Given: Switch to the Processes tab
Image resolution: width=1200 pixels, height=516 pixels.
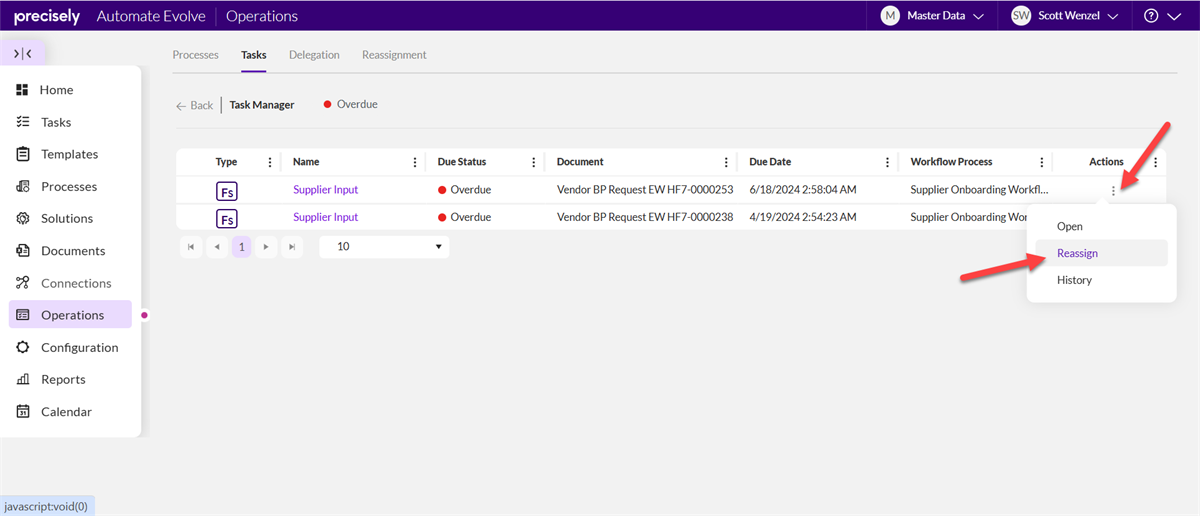Looking at the screenshot, I should click(x=195, y=55).
